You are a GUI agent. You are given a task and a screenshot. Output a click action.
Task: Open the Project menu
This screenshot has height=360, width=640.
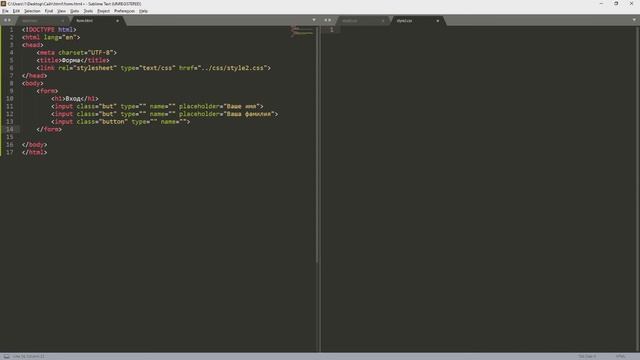tap(103, 11)
